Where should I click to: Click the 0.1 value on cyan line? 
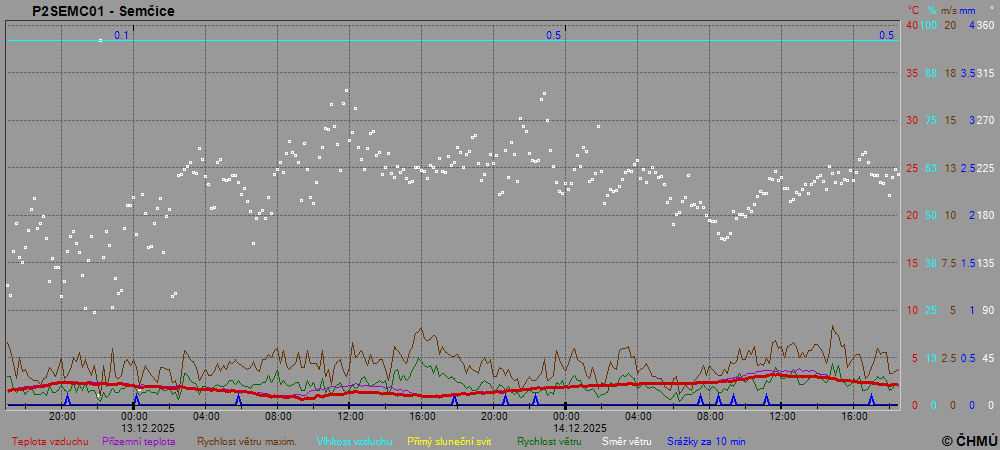[121, 35]
